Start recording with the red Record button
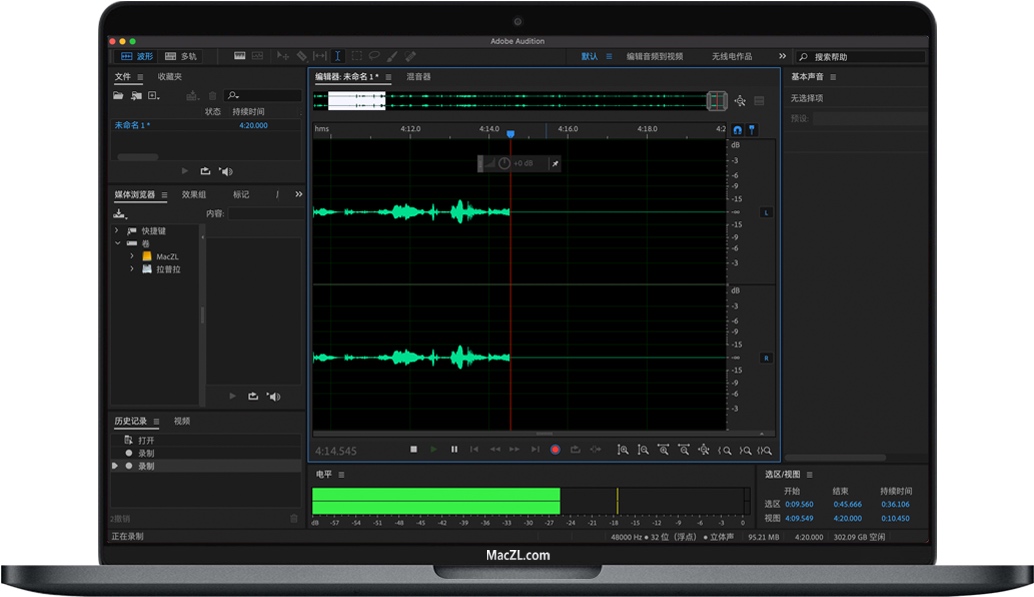Viewport: 1034px width, 597px height. coord(556,449)
